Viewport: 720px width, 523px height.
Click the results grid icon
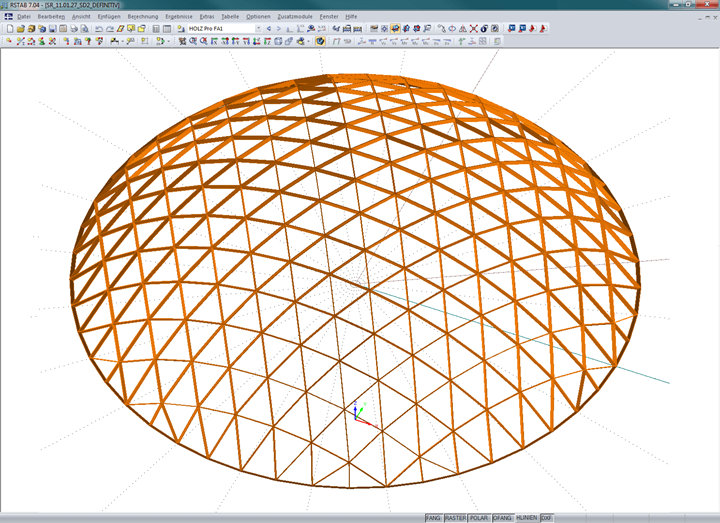tap(483, 41)
